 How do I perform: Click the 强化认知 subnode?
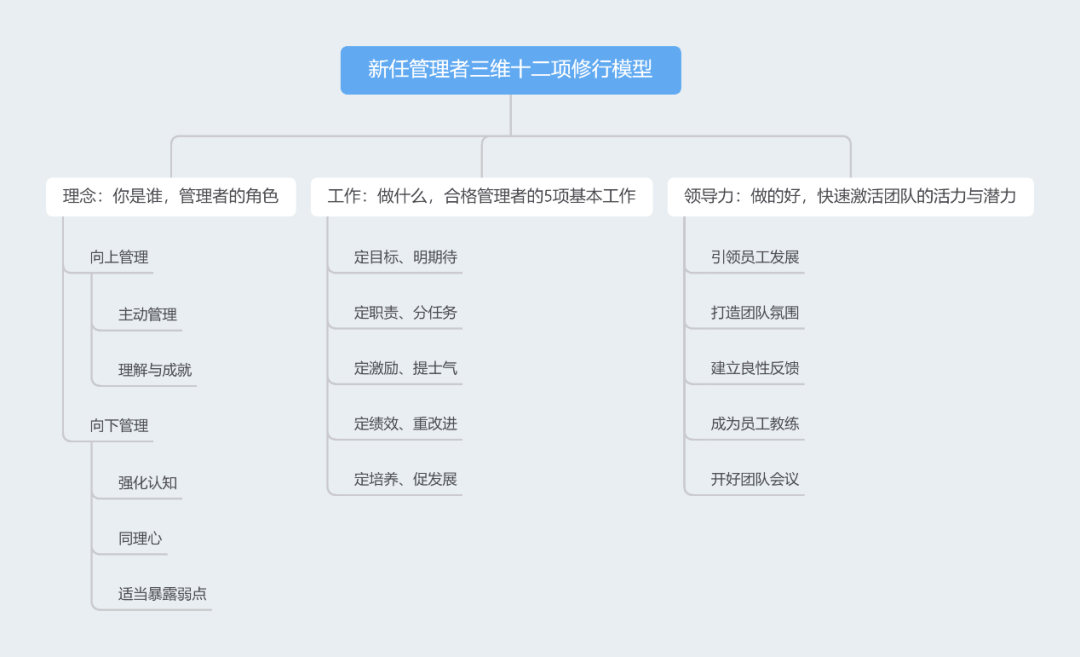(x=147, y=483)
